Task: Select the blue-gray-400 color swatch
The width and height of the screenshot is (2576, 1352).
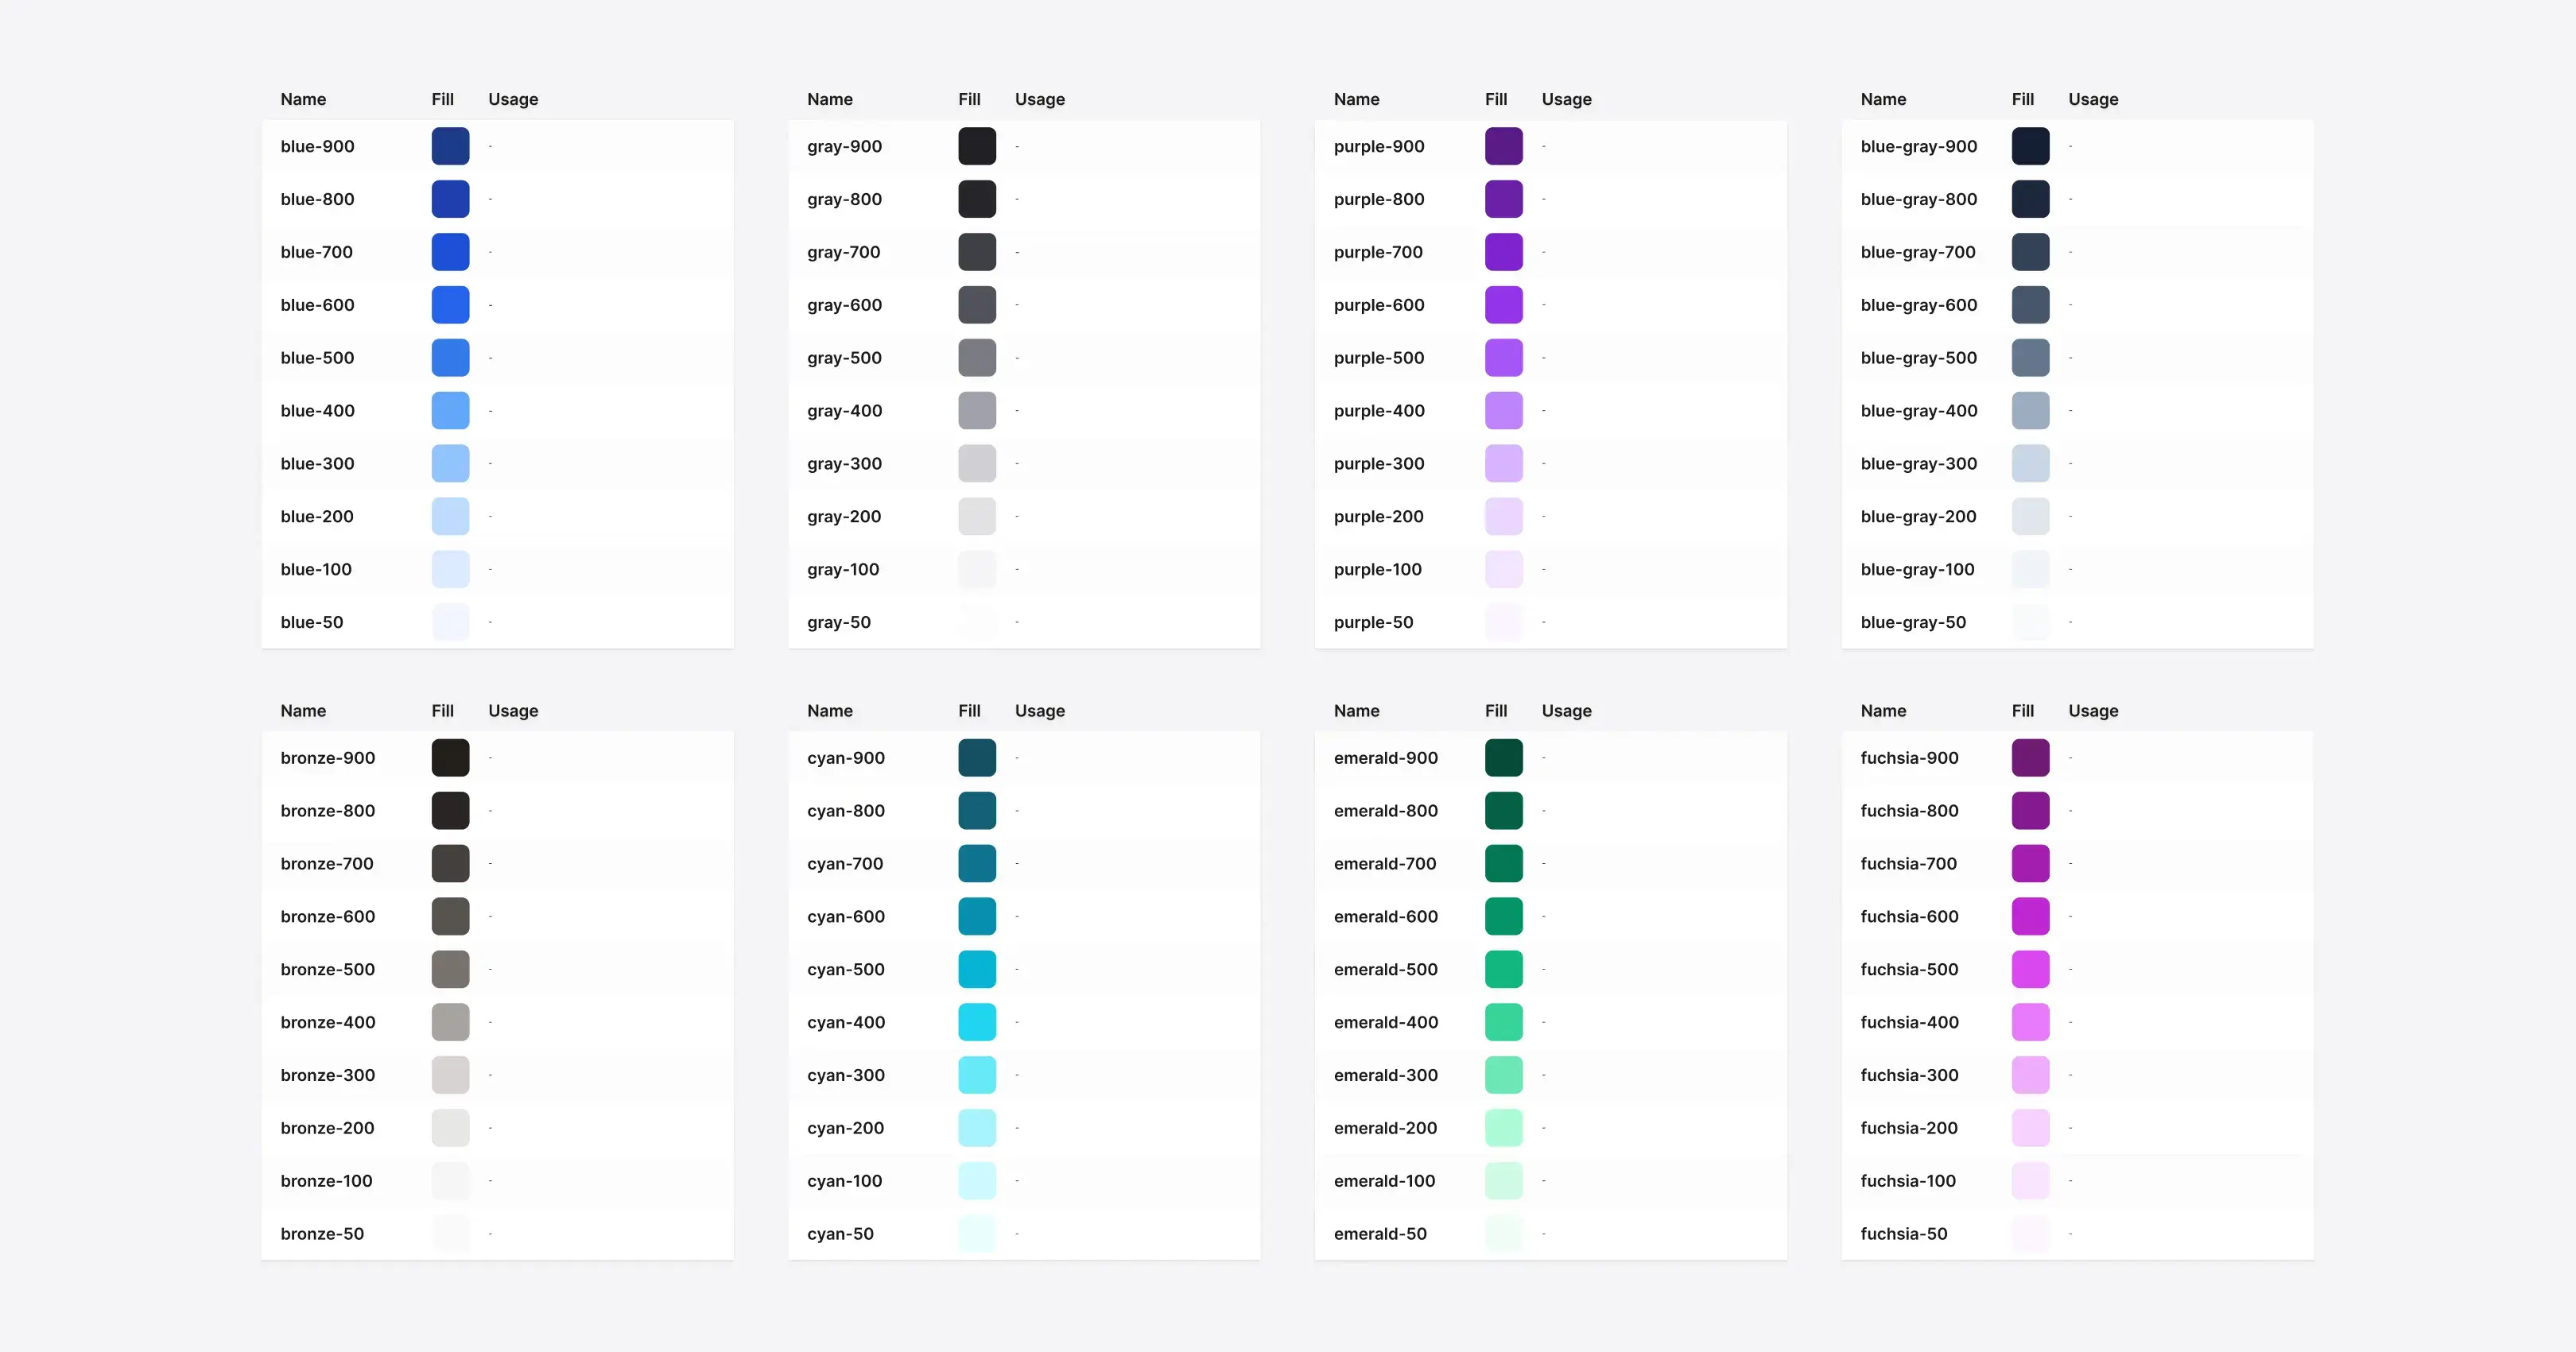Action: (x=2031, y=410)
